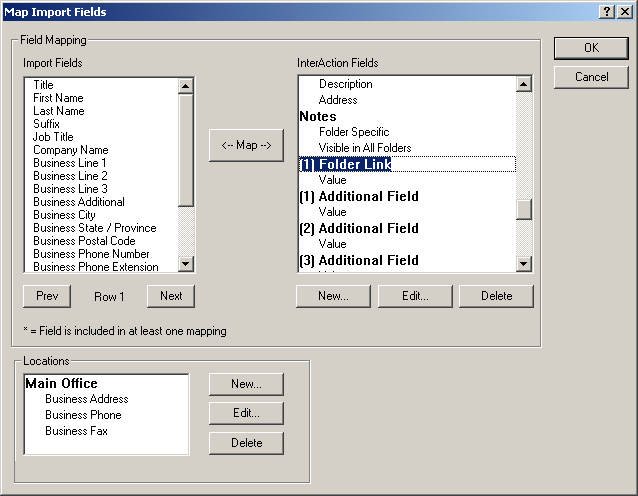The height and width of the screenshot is (496, 638).
Task: Confirm mapping with the OK button
Action: (x=591, y=48)
